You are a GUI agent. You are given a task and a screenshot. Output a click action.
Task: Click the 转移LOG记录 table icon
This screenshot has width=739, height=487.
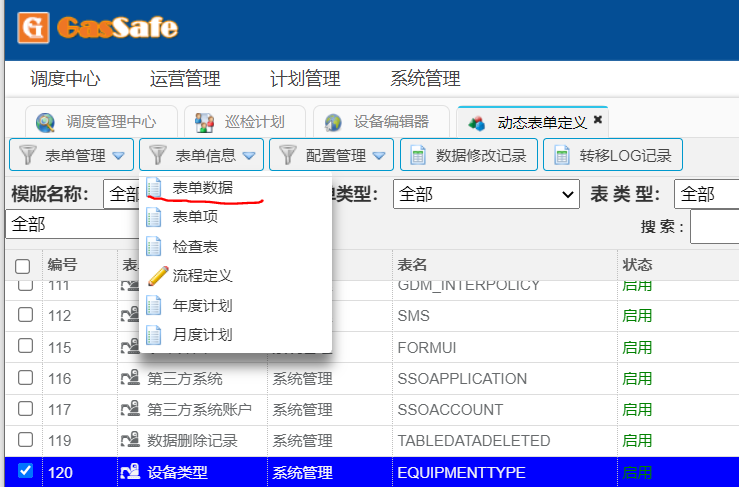click(561, 155)
